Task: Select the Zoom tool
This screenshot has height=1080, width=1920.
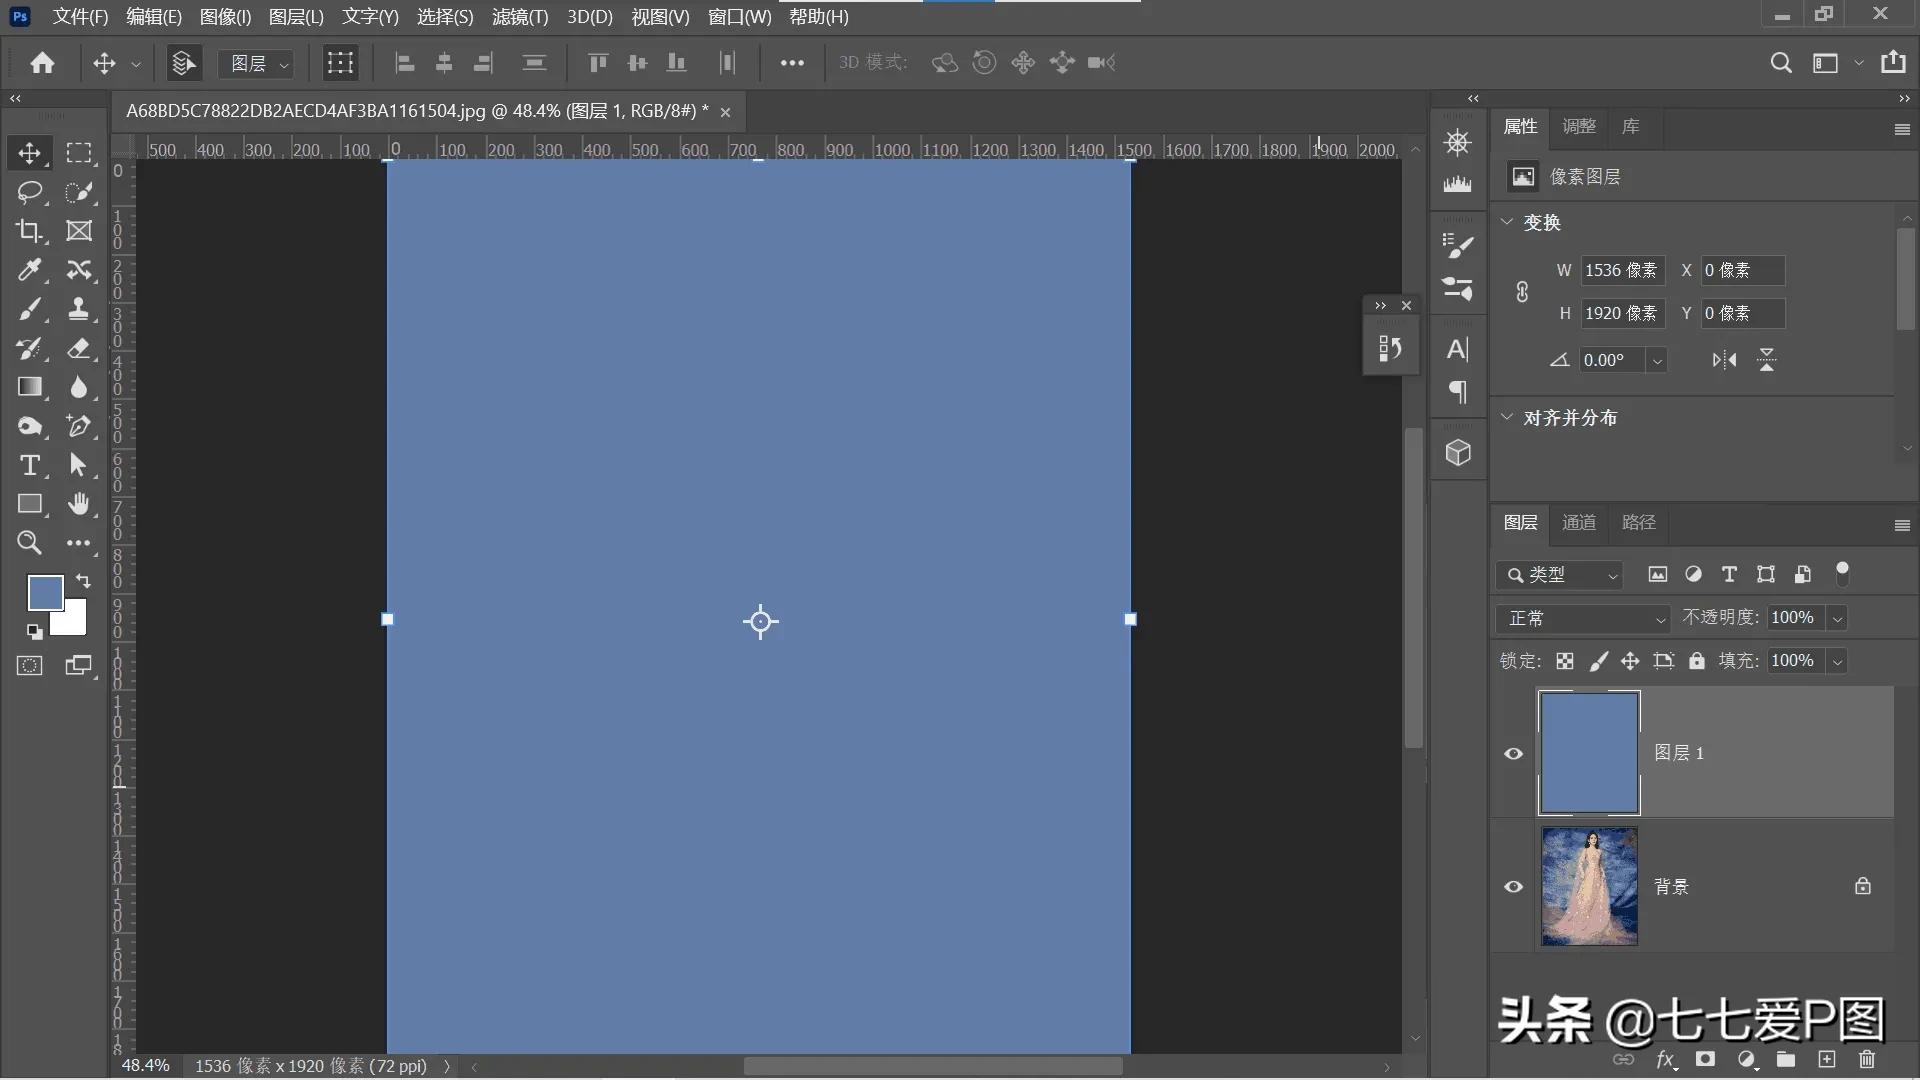Action: pyautogui.click(x=29, y=543)
